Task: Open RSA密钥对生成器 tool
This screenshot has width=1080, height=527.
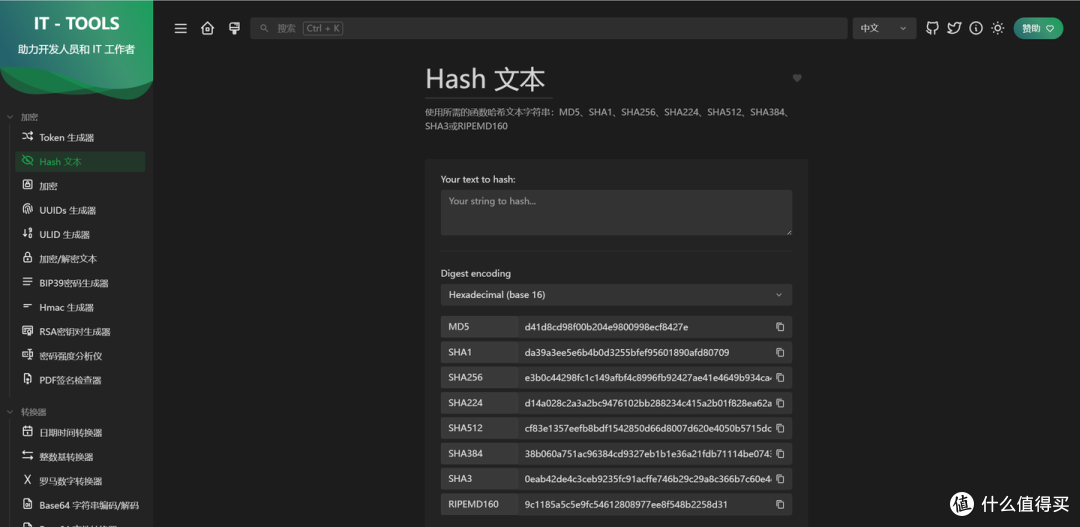Action: (80, 331)
